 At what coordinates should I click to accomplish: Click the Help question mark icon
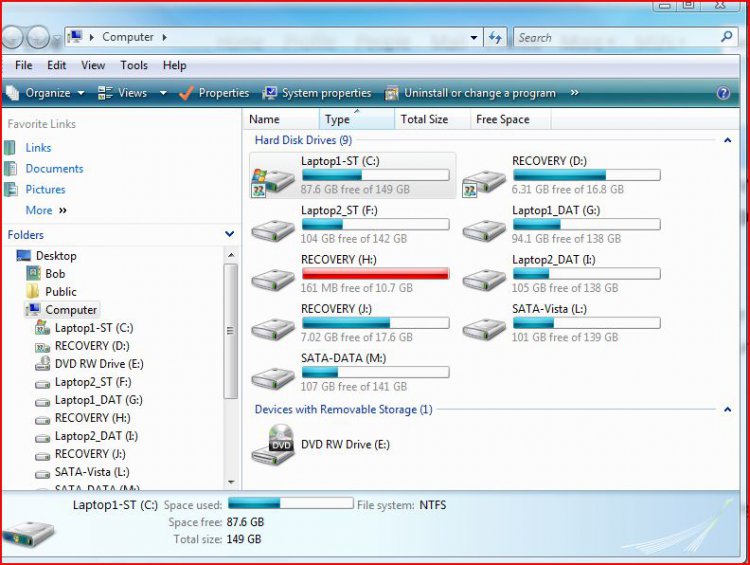(x=723, y=93)
